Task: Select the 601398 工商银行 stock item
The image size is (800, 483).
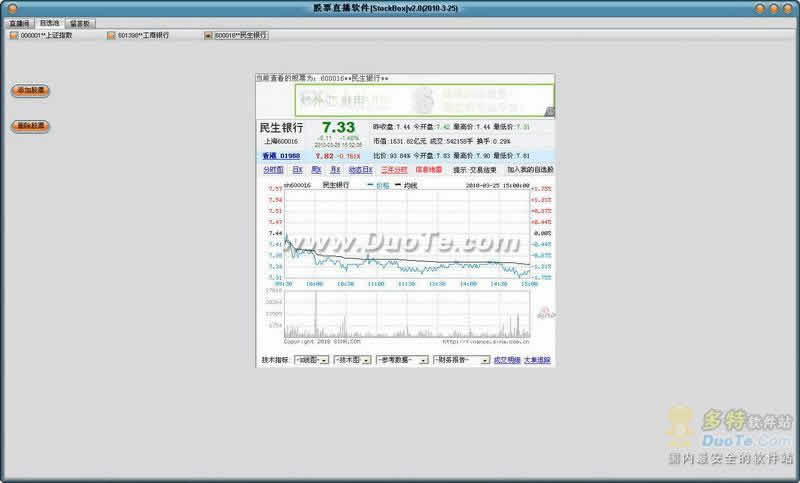Action: [x=140, y=36]
